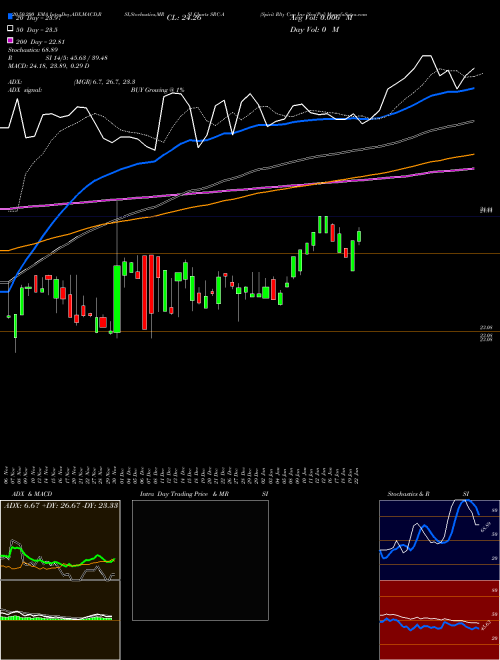Click the 'MACD: 24.18, 23.89, 0.29 D' line
This screenshot has width=500, height=660.
click(x=49, y=66)
